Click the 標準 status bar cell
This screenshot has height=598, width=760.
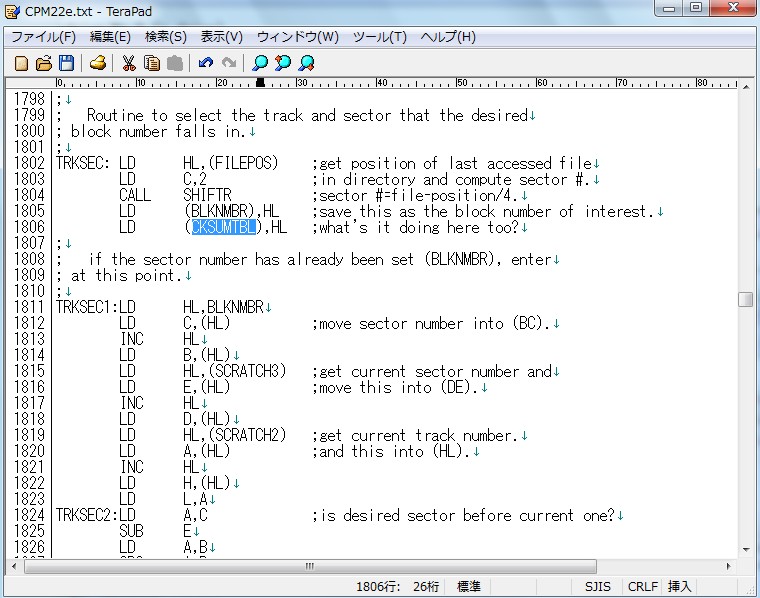[x=469, y=586]
